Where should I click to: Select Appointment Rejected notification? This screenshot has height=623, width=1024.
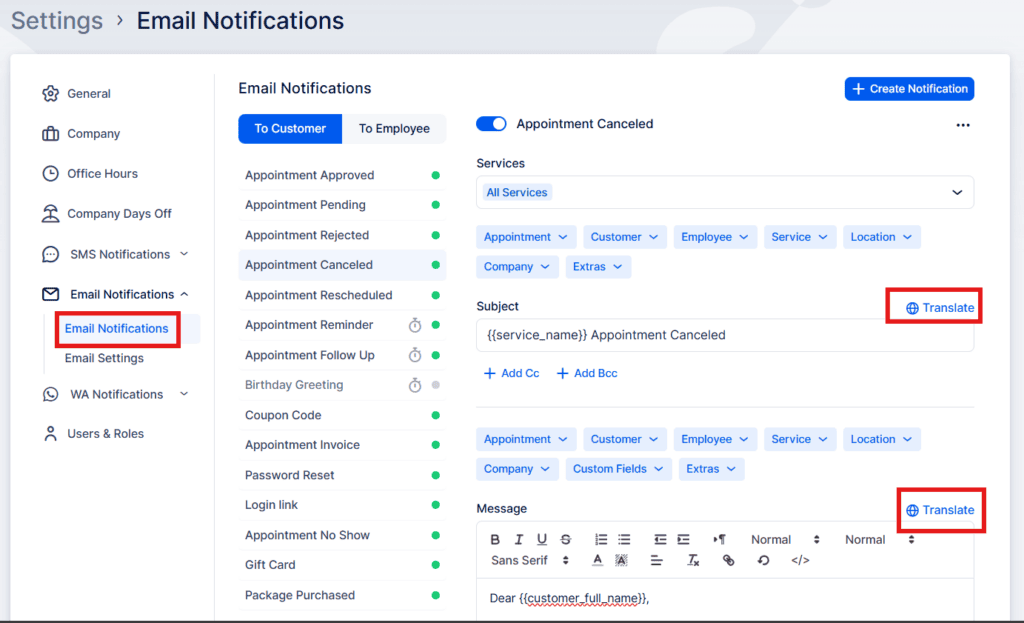(342, 235)
